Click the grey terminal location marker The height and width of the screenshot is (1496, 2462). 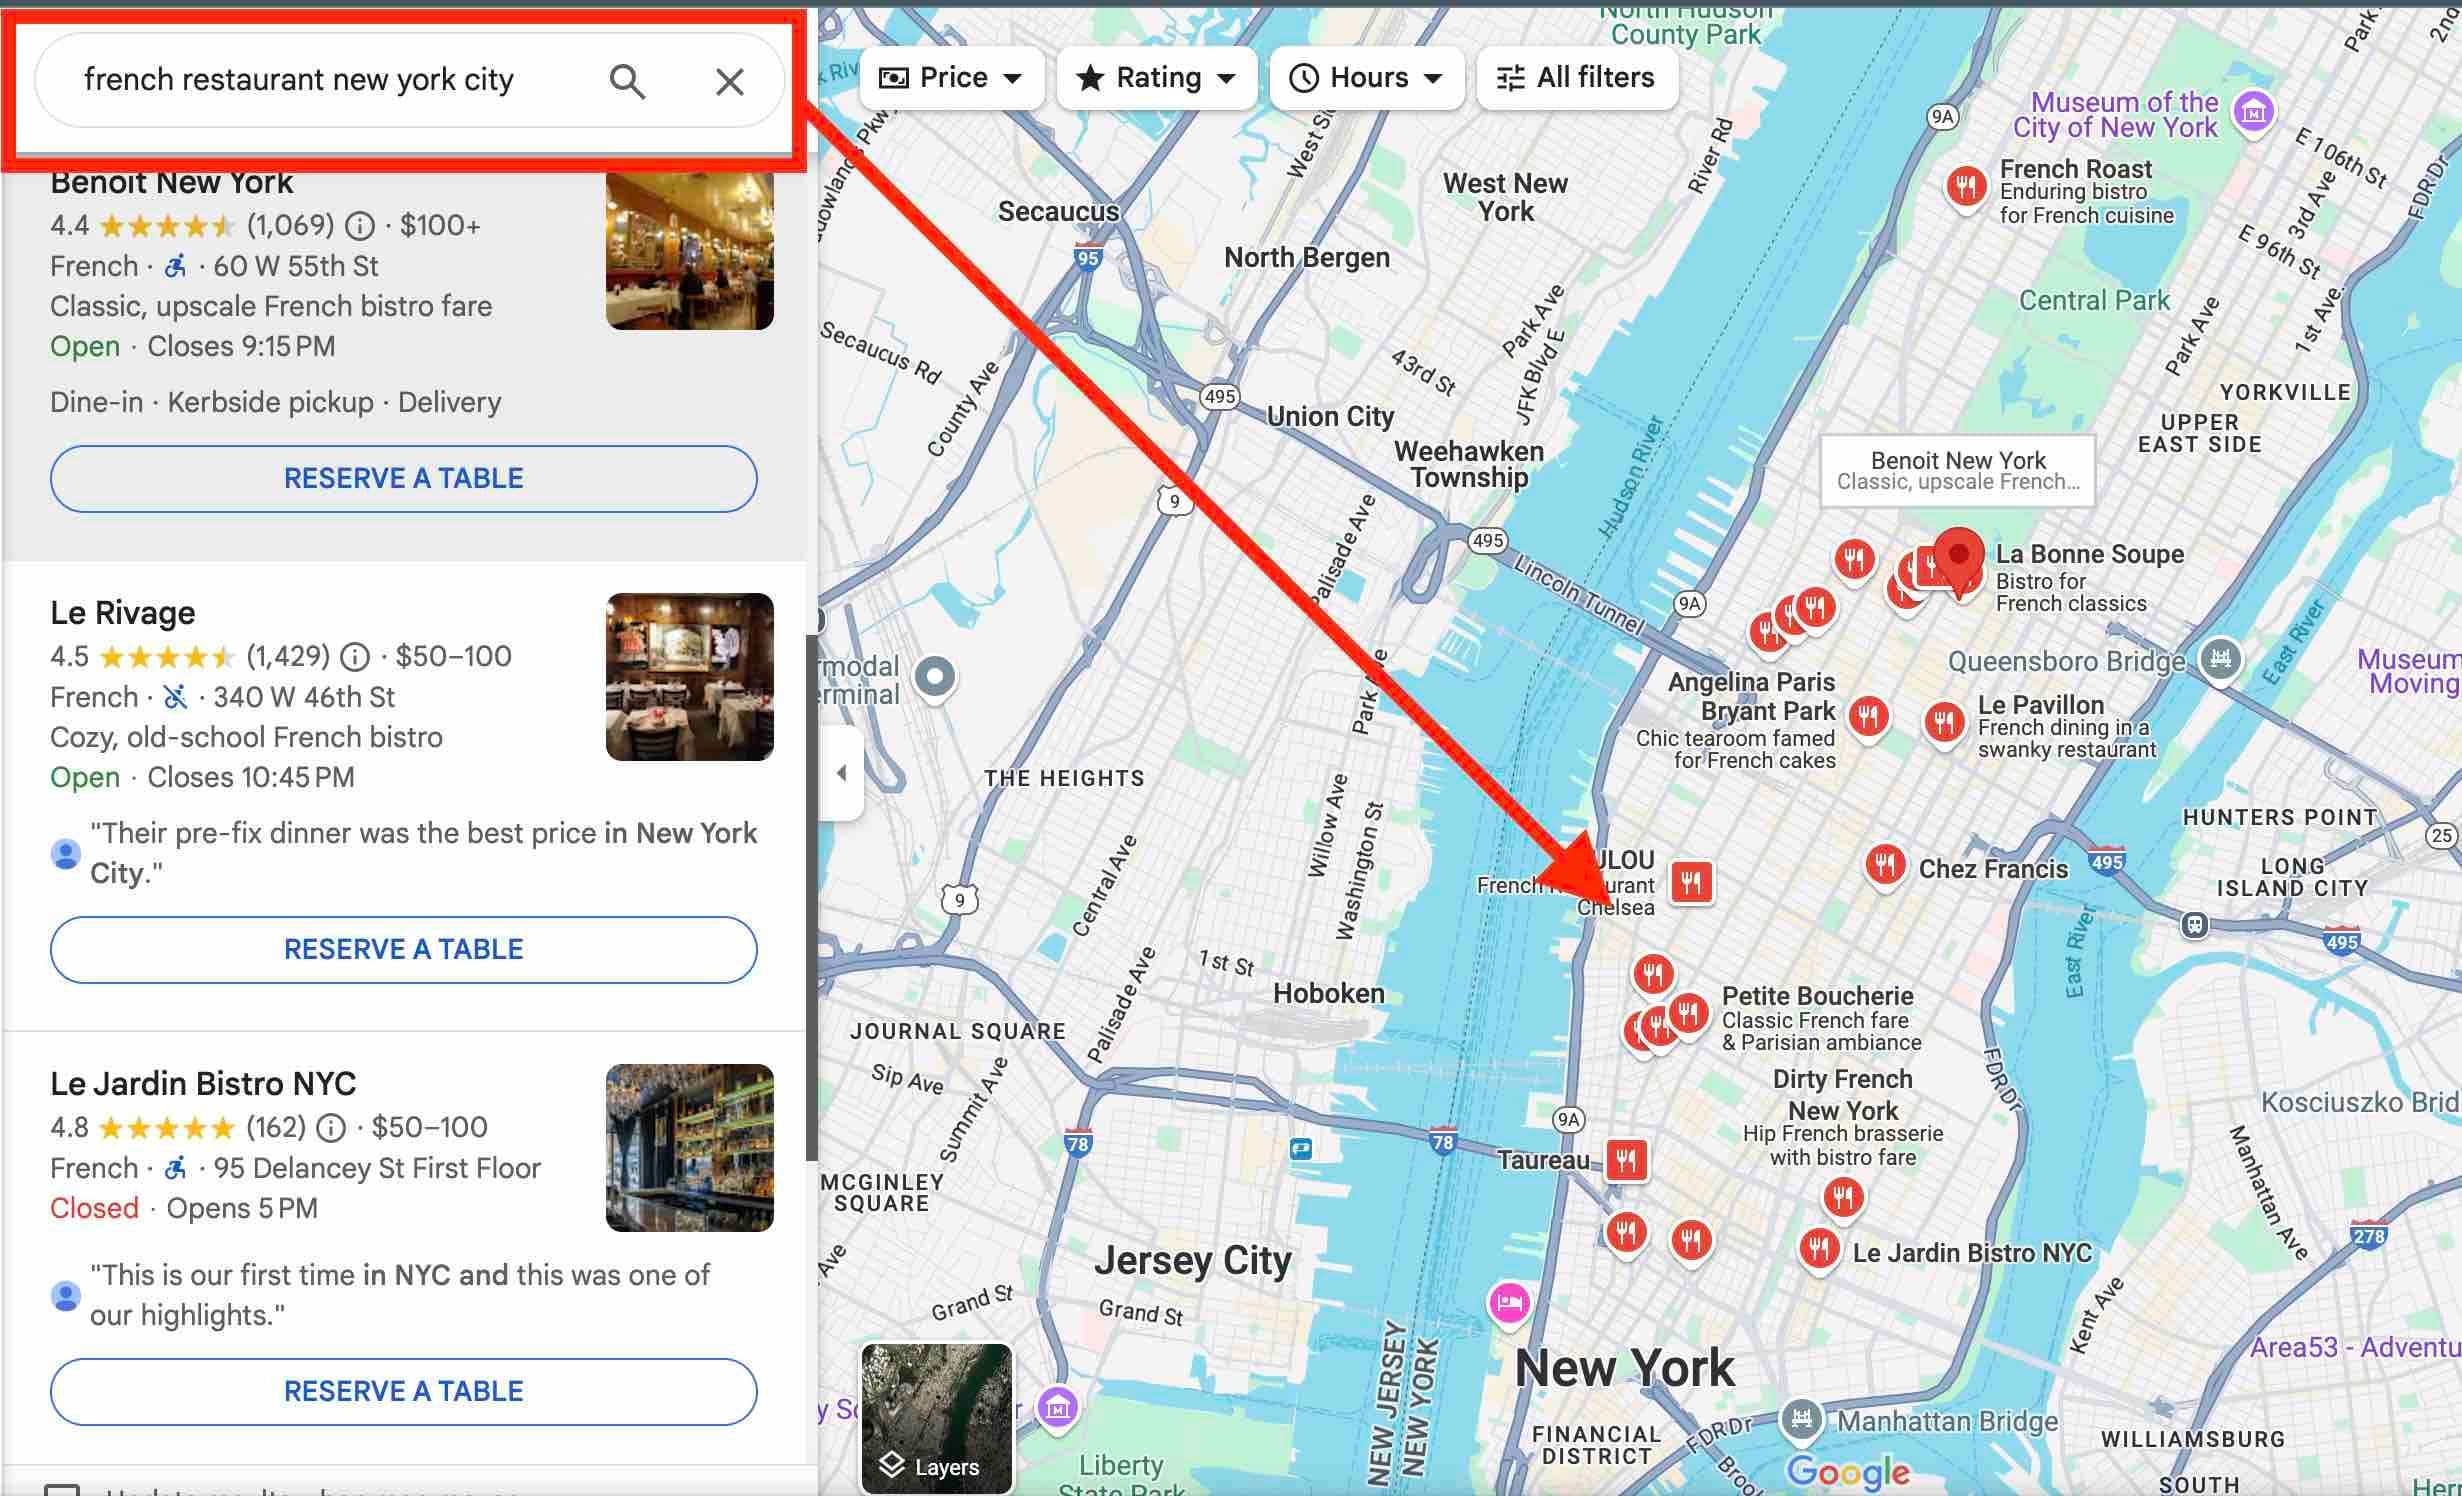tap(936, 678)
